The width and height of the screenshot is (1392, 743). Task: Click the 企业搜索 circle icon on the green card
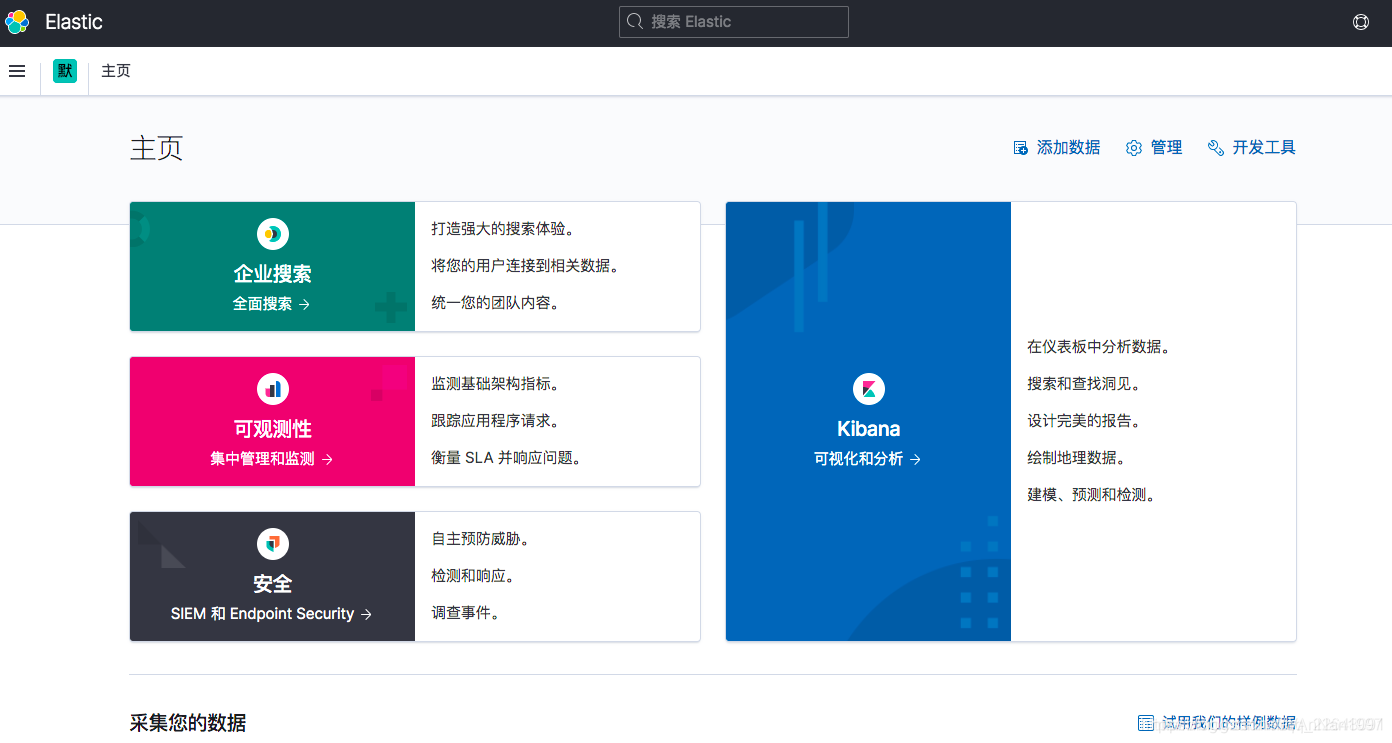click(x=272, y=234)
